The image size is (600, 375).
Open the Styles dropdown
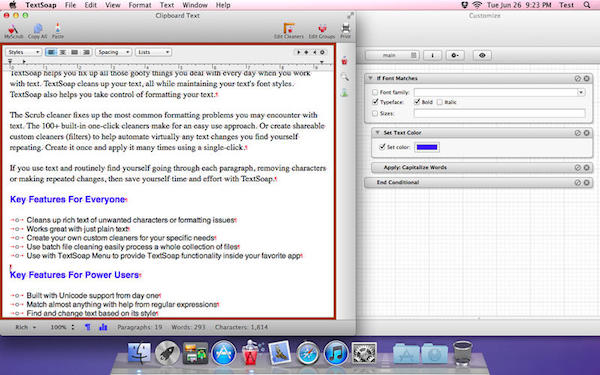[23, 52]
